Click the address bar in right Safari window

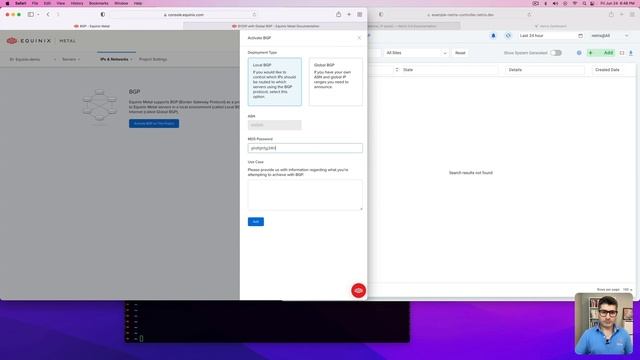(462, 15)
